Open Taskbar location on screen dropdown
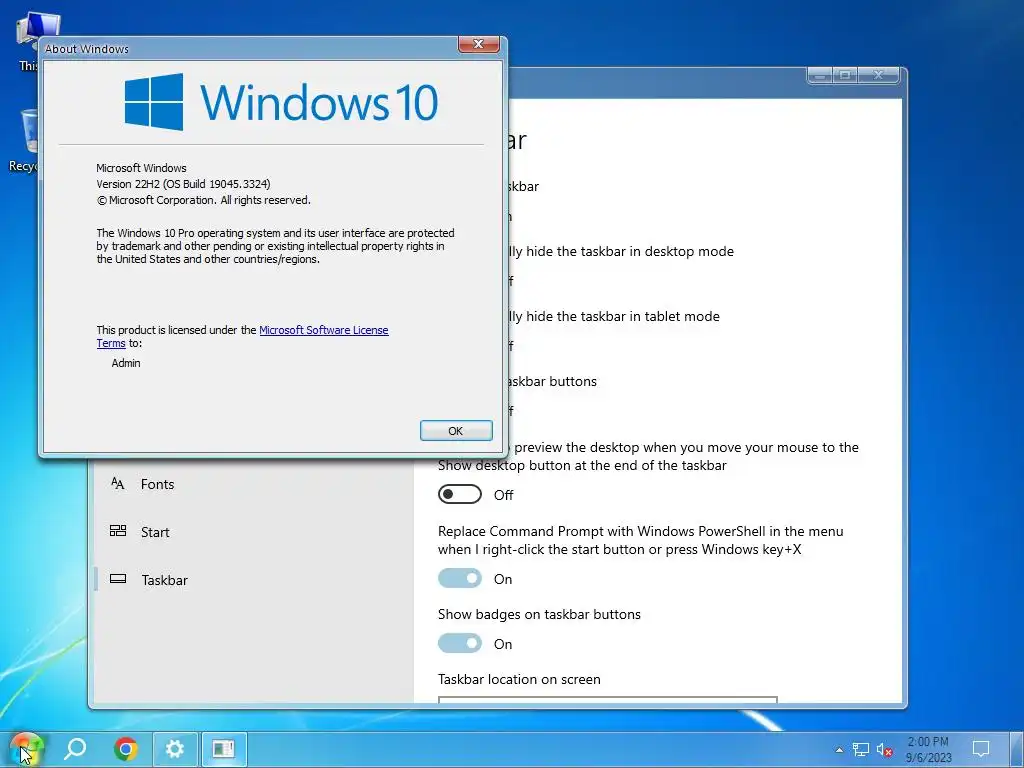 pos(607,700)
